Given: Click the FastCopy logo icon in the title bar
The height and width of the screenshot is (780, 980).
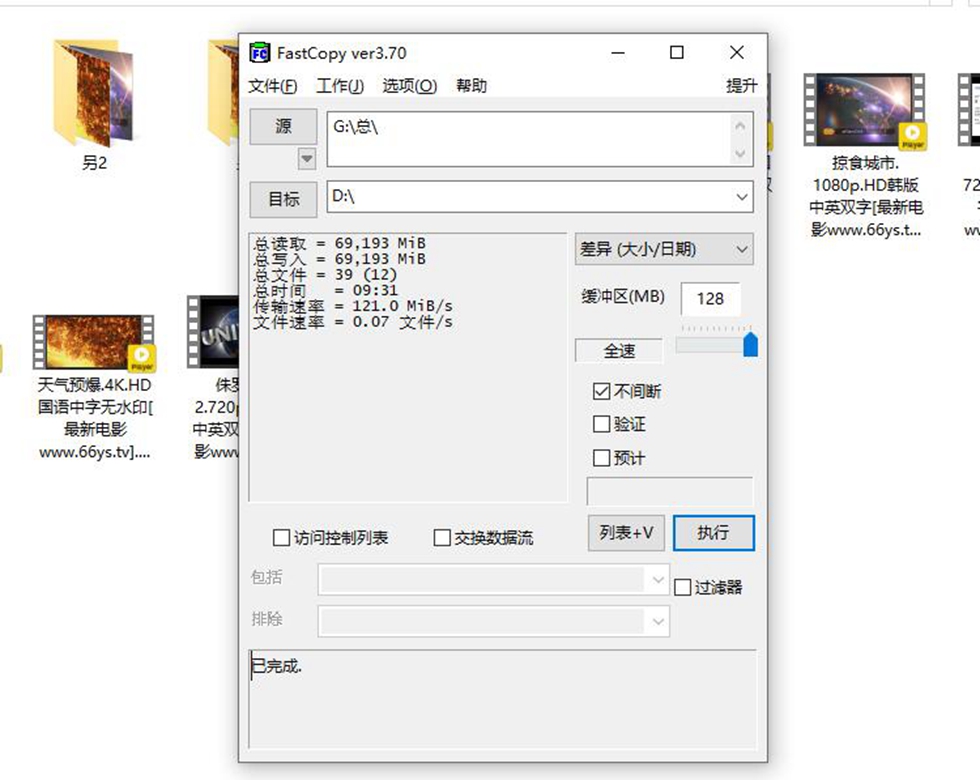Looking at the screenshot, I should pyautogui.click(x=260, y=52).
